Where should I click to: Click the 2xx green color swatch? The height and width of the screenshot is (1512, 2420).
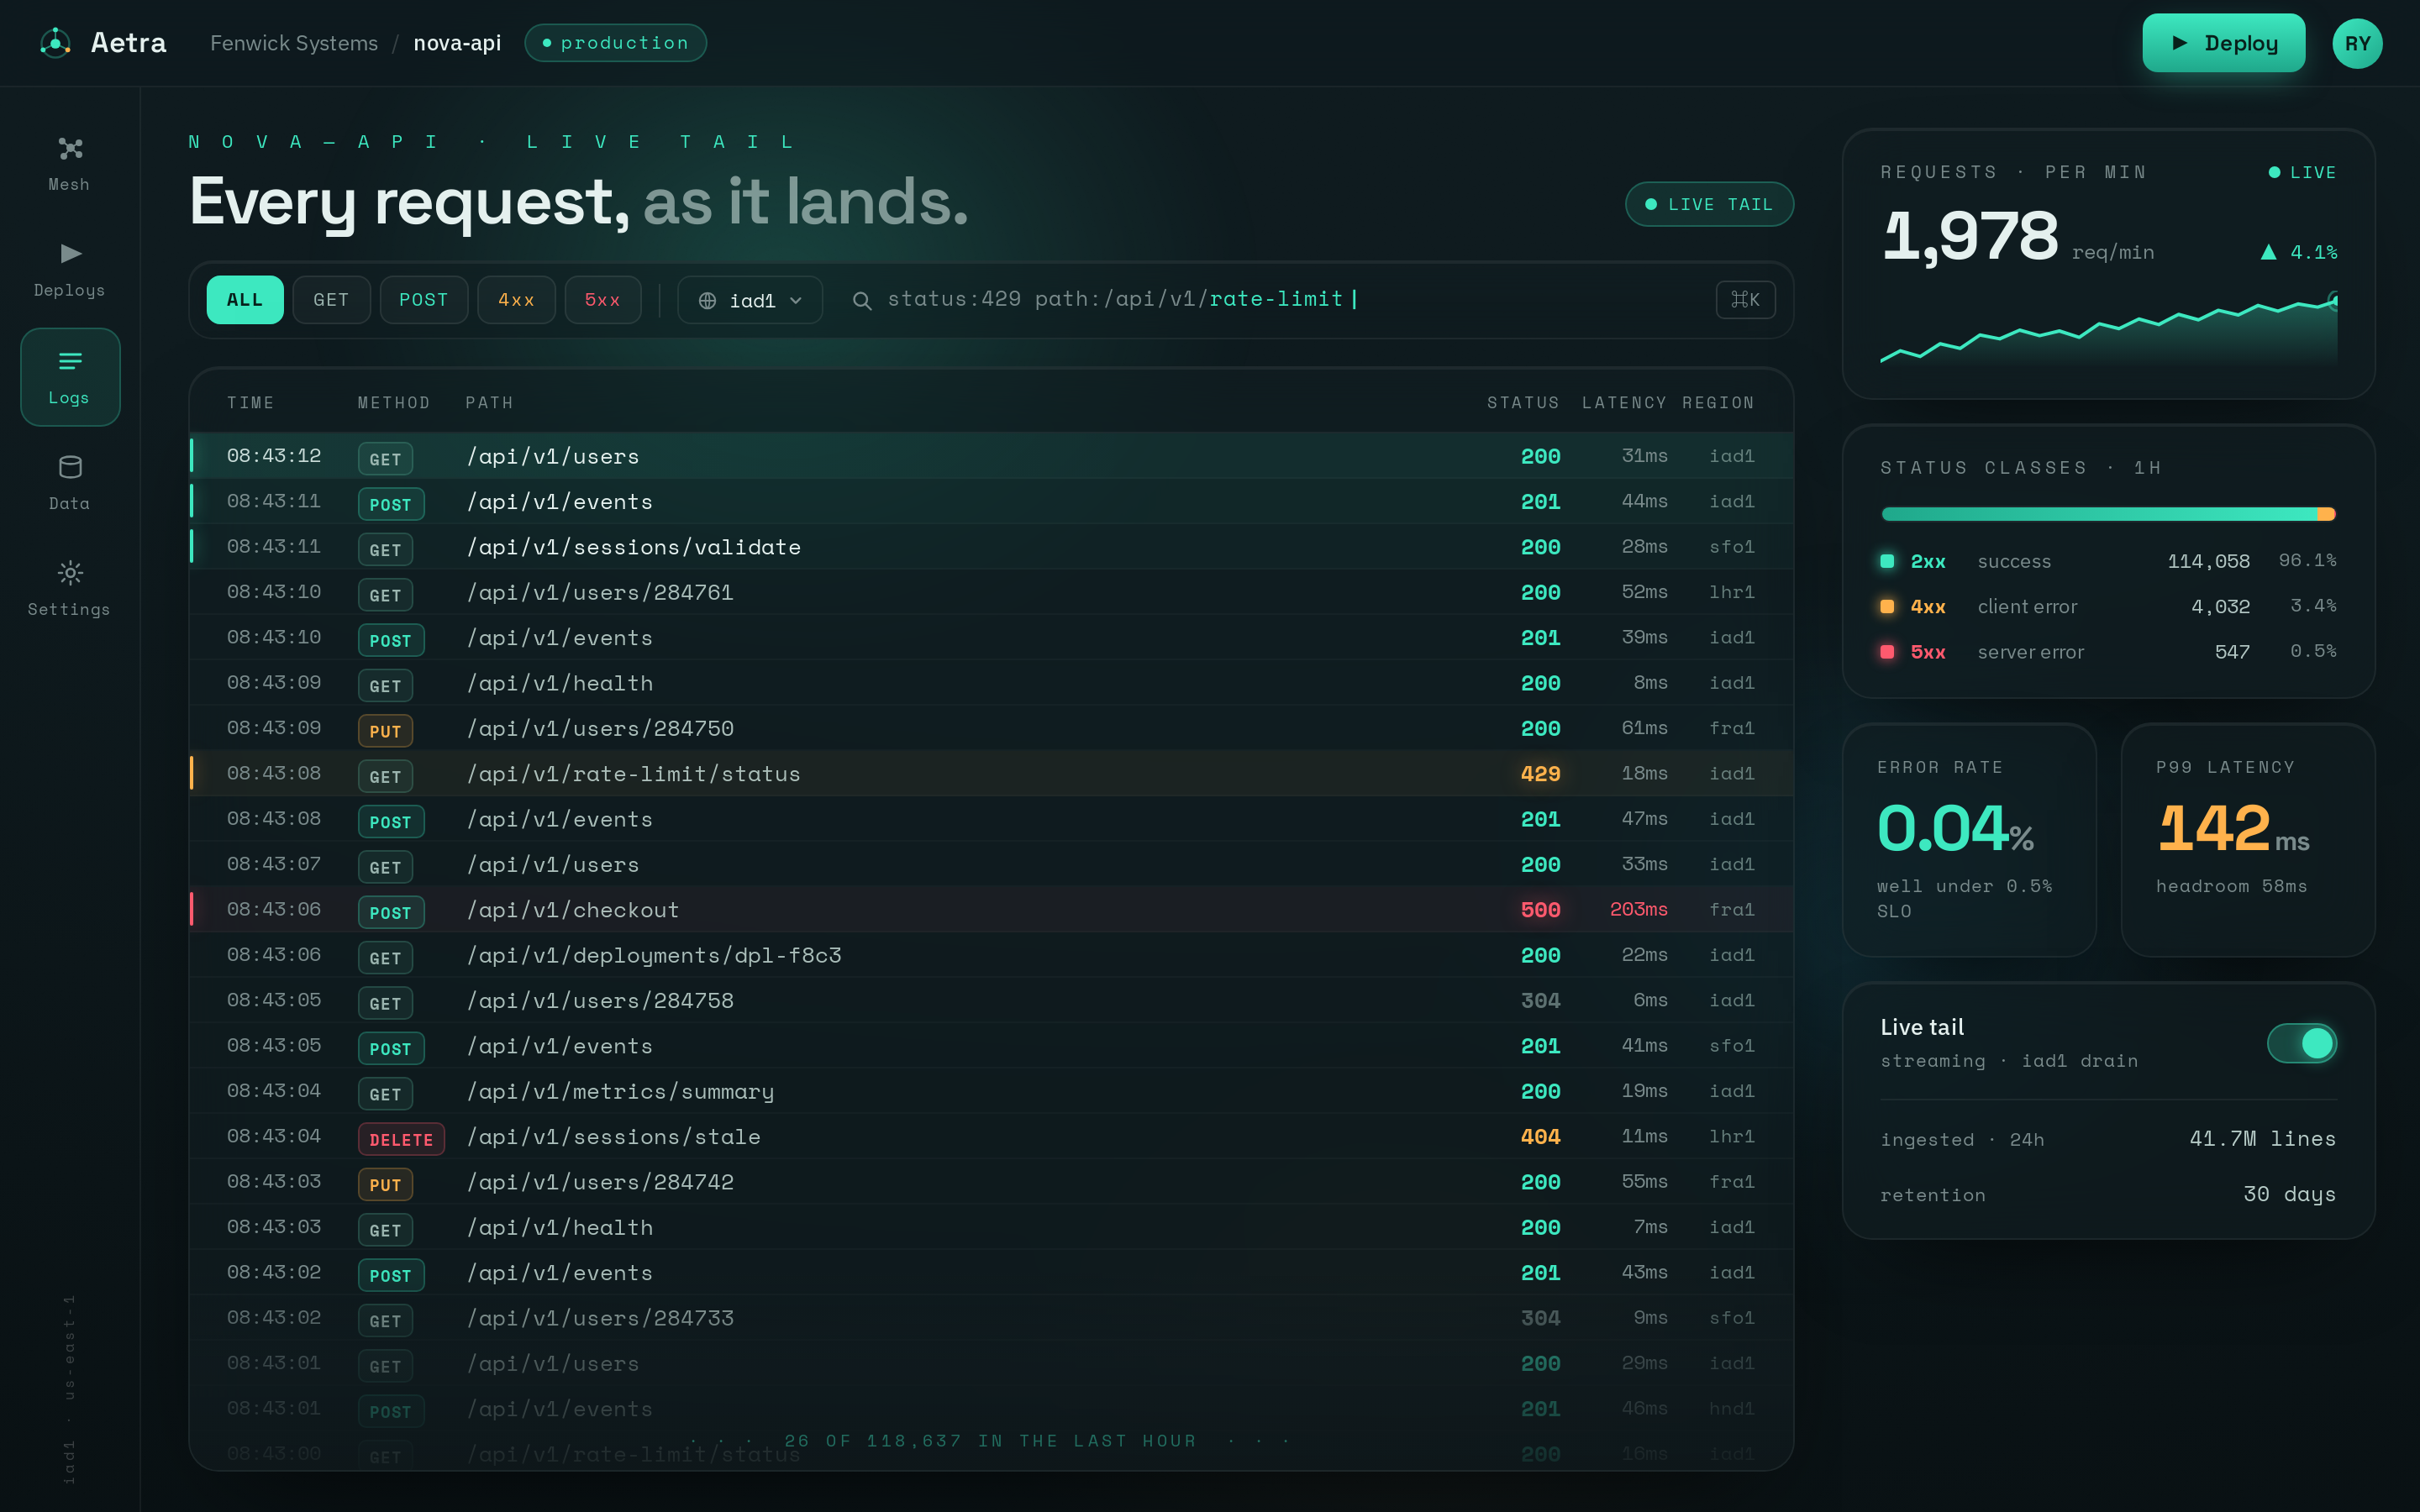point(1887,561)
